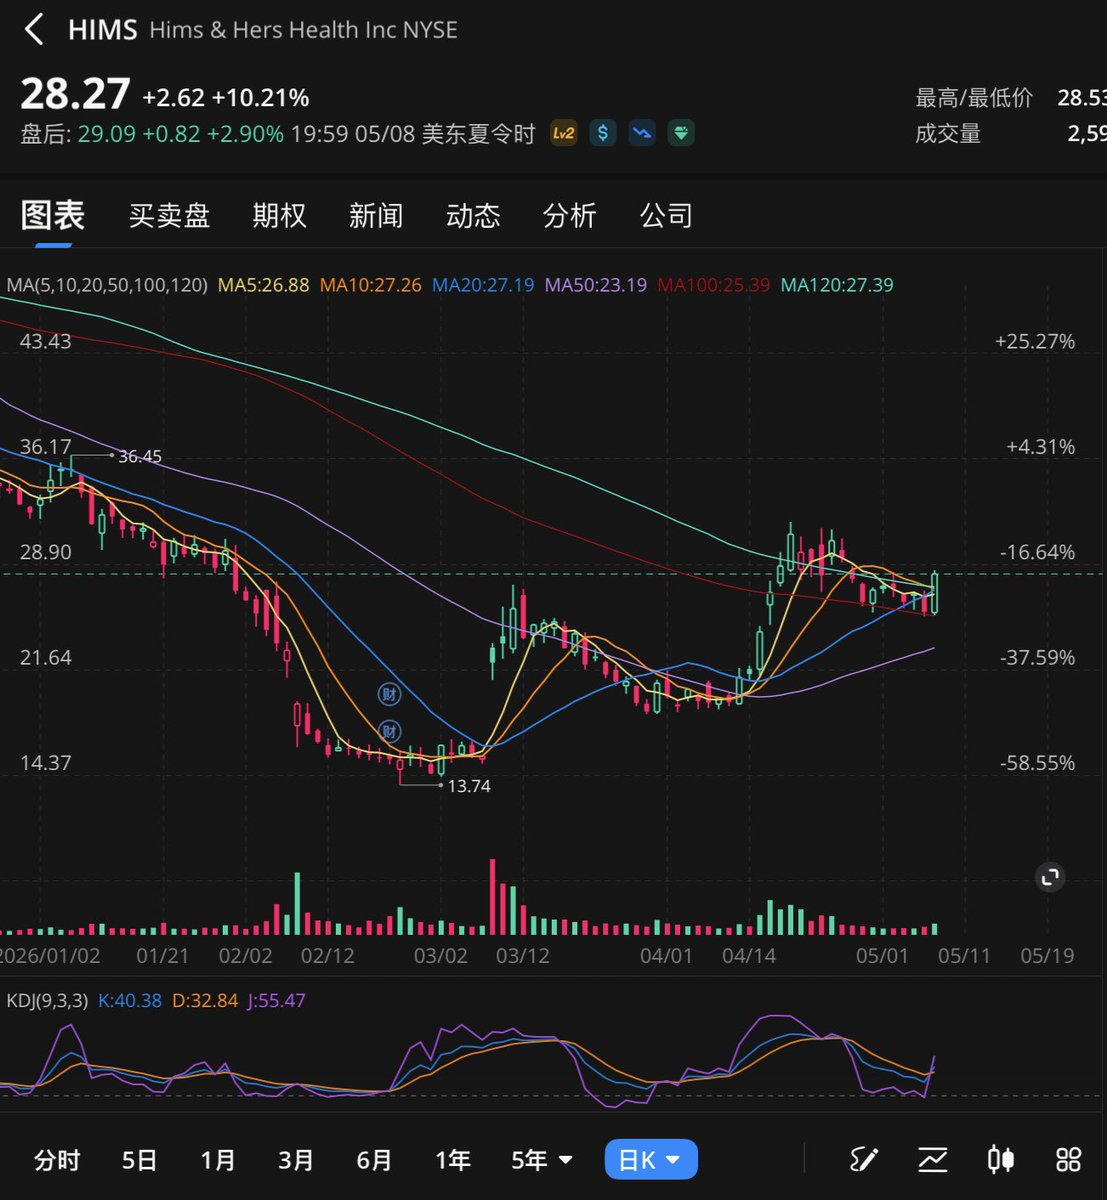Expand the 5年 period dropdown
1107x1200 pixels.
[541, 1160]
